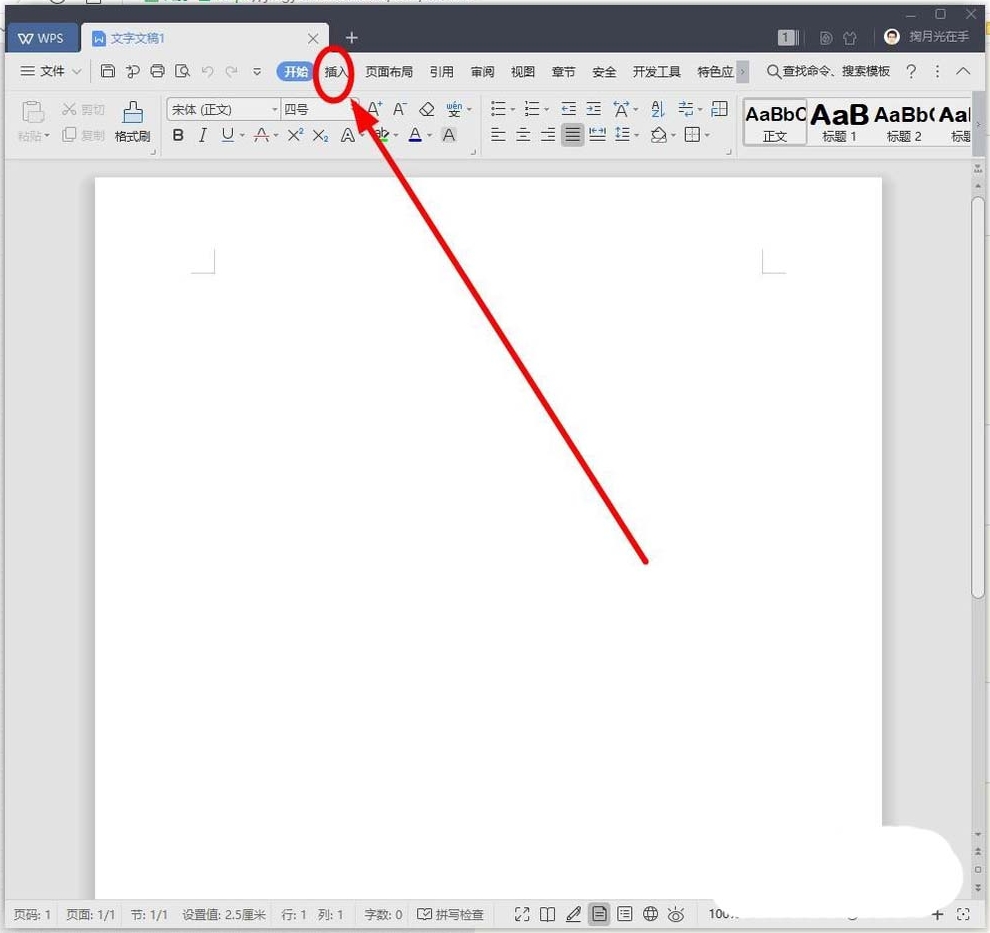Open the font name dropdown 宋体 (正文)
This screenshot has width=990, height=933.
(x=224, y=109)
